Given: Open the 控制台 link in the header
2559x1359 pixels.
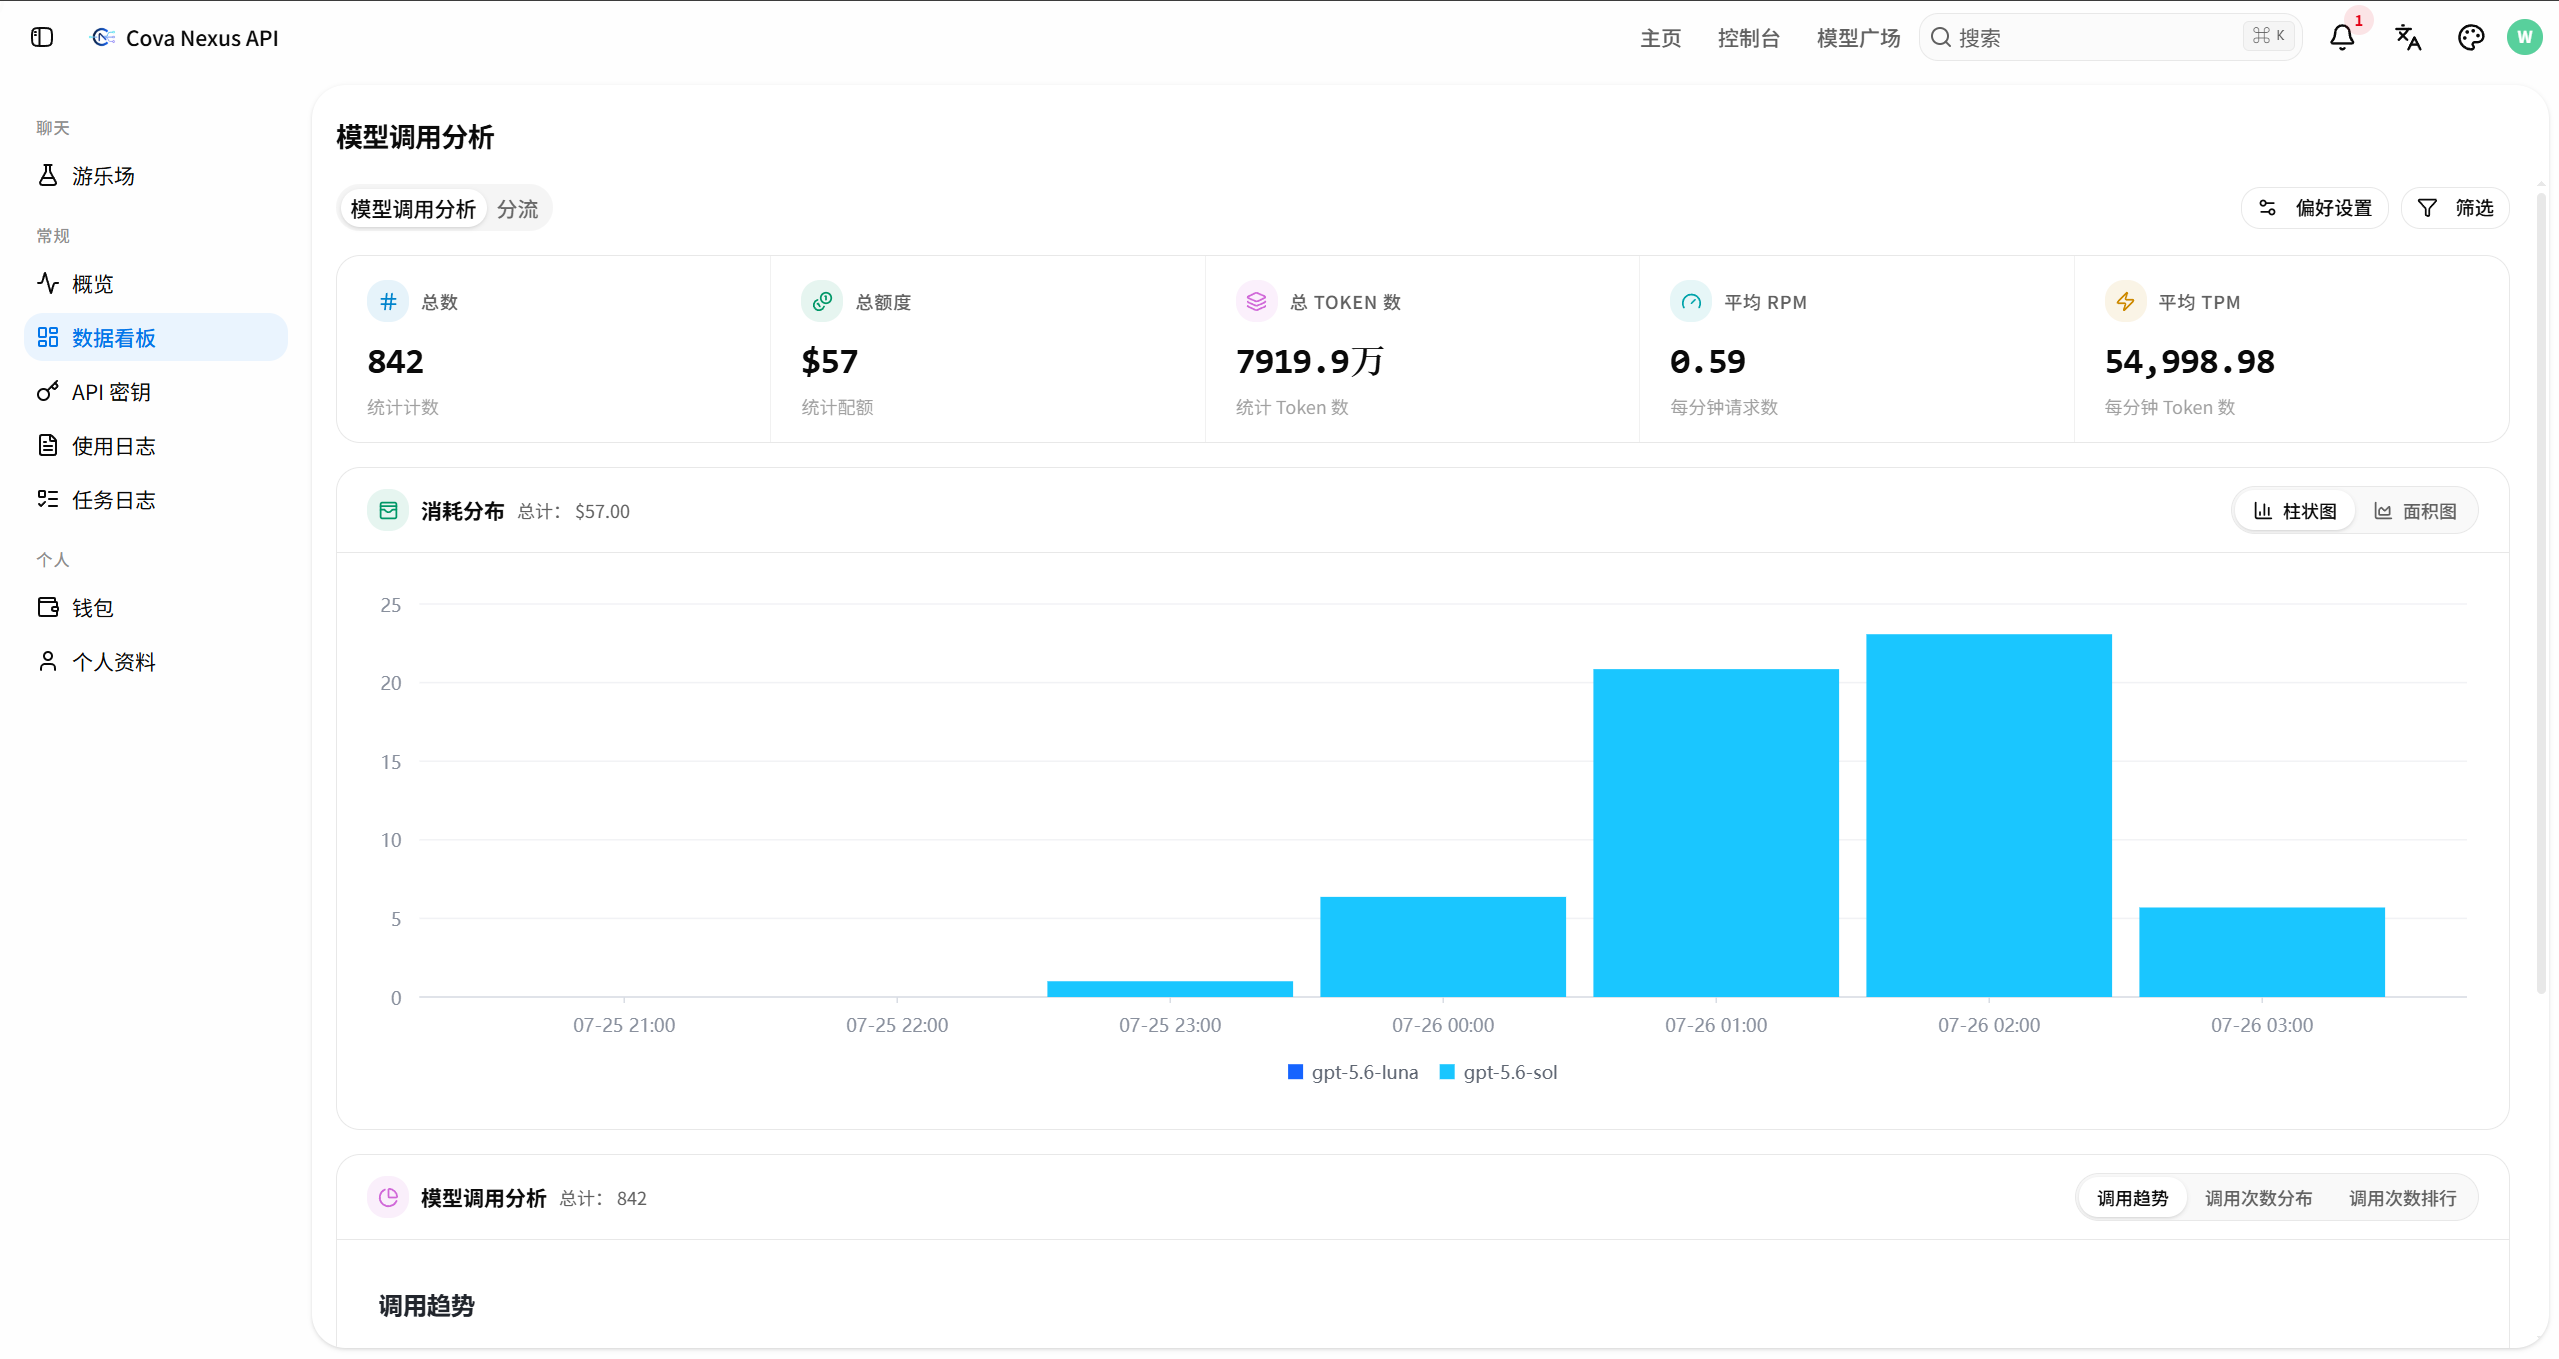Looking at the screenshot, I should [1748, 38].
